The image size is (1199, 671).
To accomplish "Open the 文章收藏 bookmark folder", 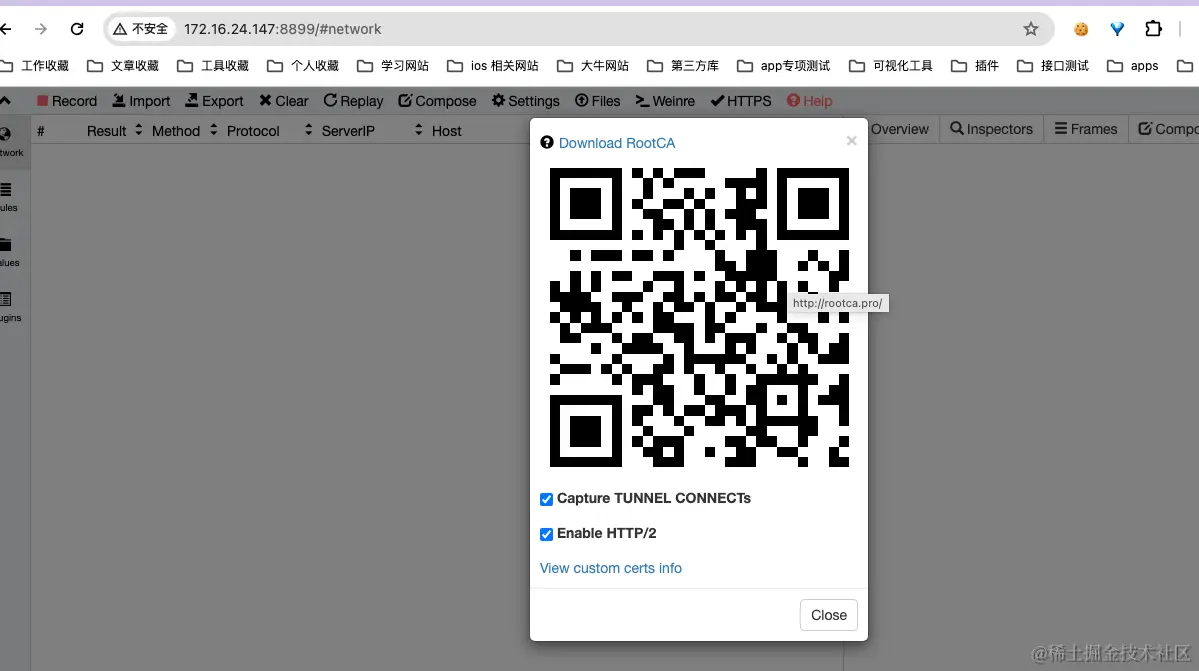I will pyautogui.click(x=123, y=66).
